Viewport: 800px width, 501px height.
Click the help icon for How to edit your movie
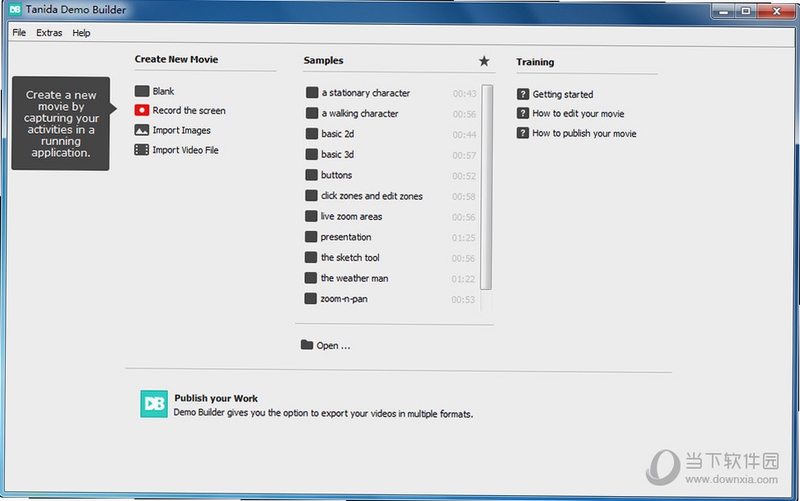(523, 113)
